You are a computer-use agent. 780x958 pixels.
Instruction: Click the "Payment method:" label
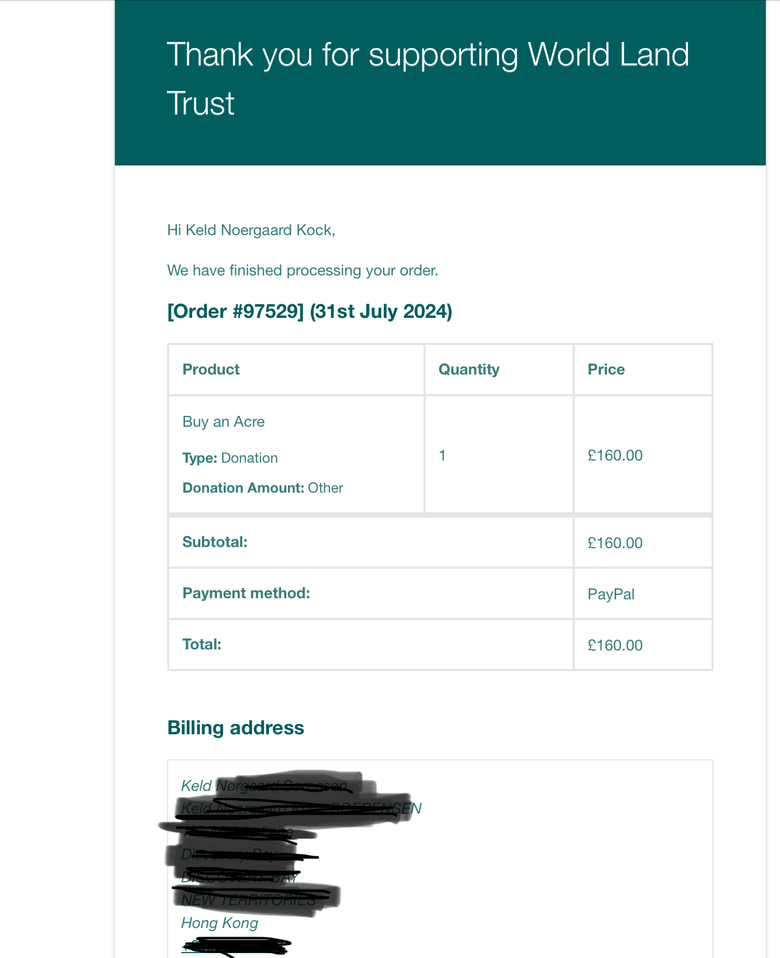pyautogui.click(x=246, y=593)
